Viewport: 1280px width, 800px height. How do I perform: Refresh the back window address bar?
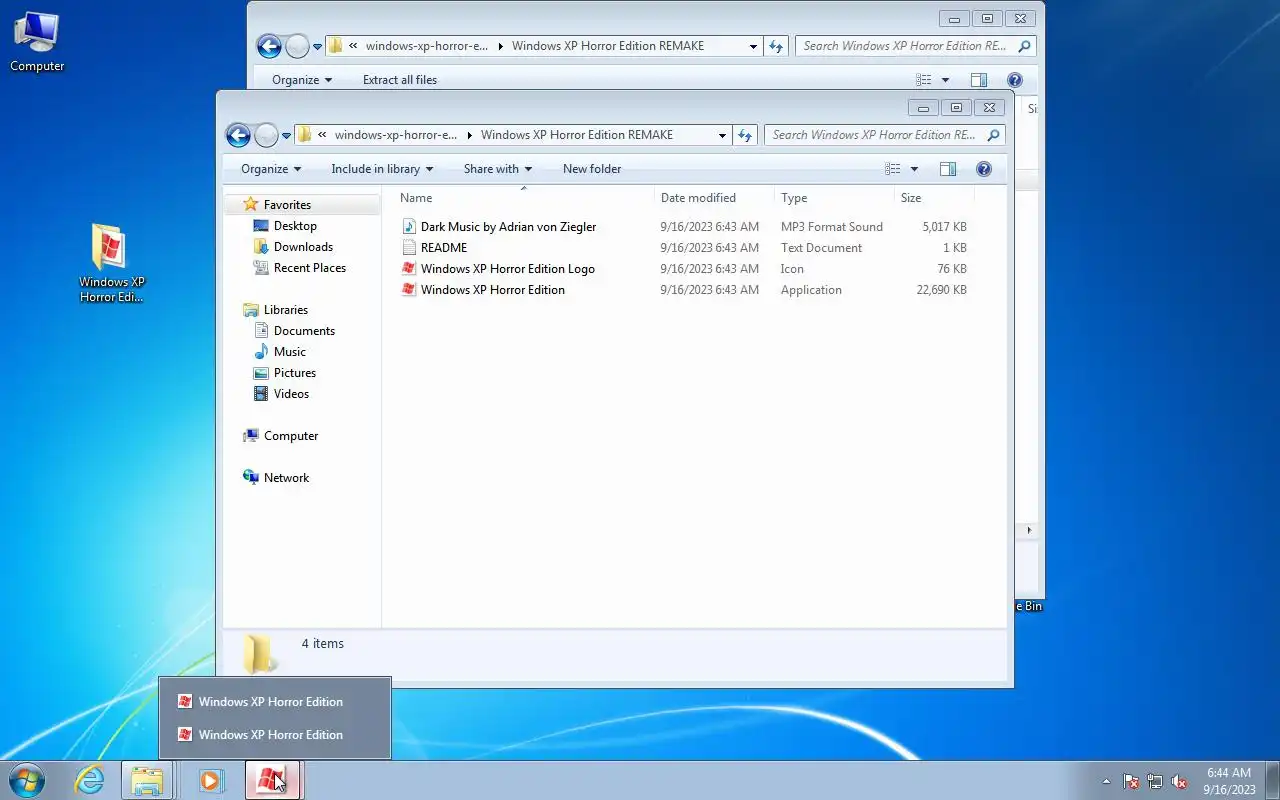[x=776, y=46]
